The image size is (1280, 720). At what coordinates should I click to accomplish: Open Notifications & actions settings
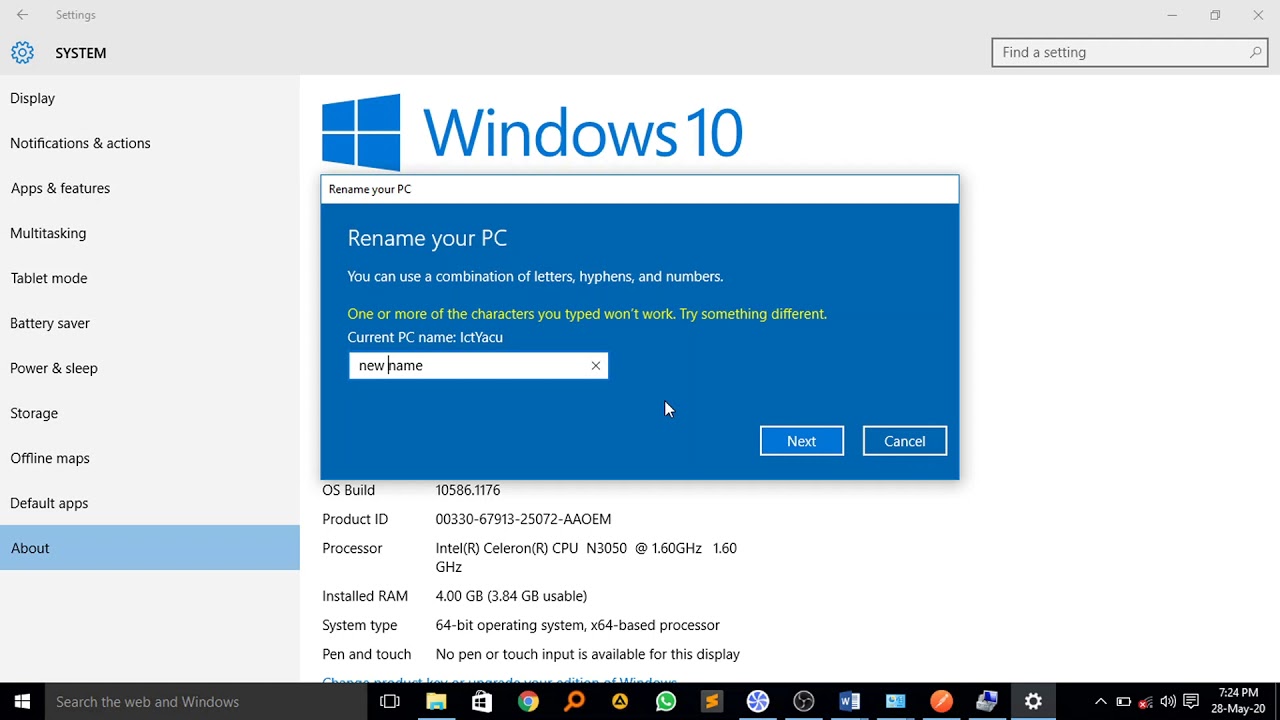(150, 143)
